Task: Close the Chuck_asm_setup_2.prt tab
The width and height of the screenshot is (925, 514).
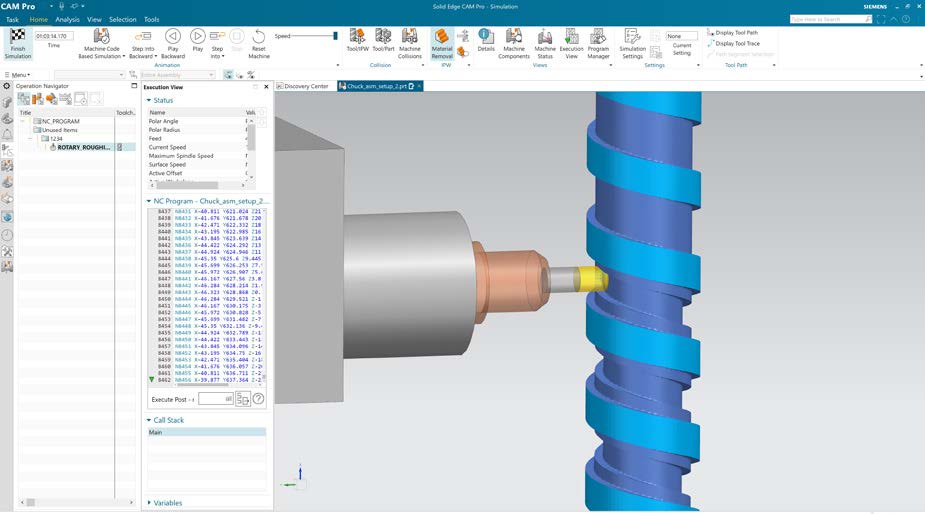Action: (419, 86)
